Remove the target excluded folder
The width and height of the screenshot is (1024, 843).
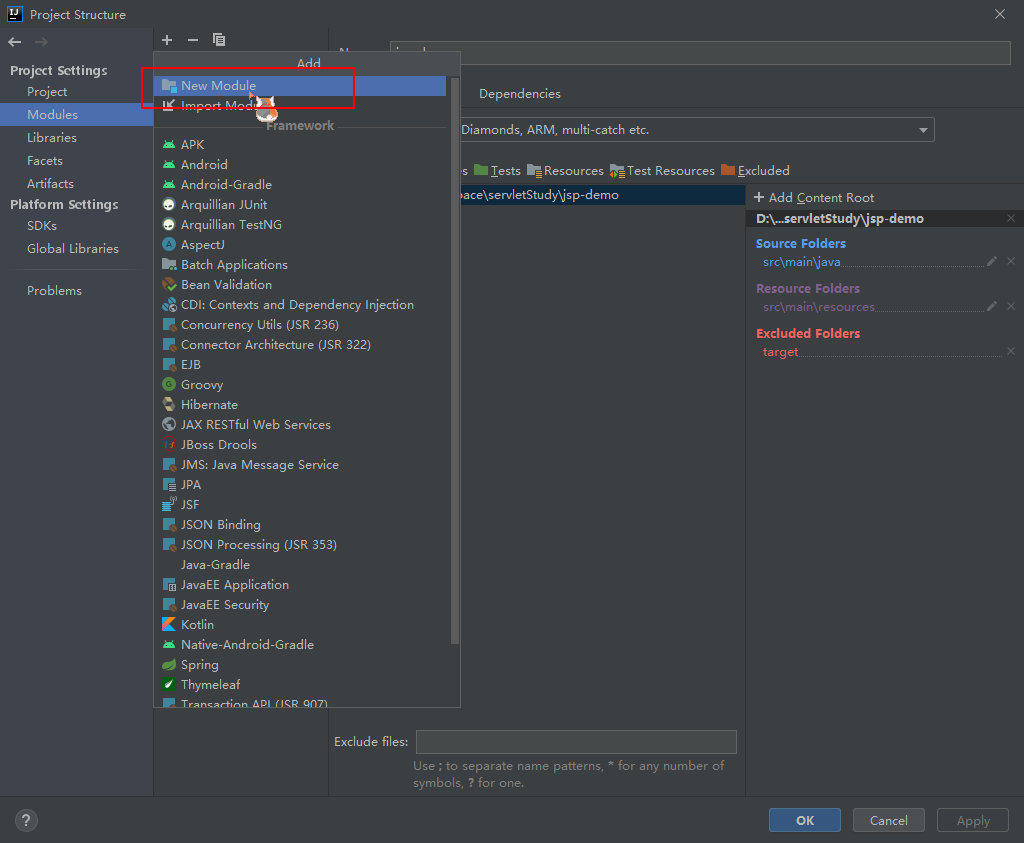click(x=1011, y=351)
